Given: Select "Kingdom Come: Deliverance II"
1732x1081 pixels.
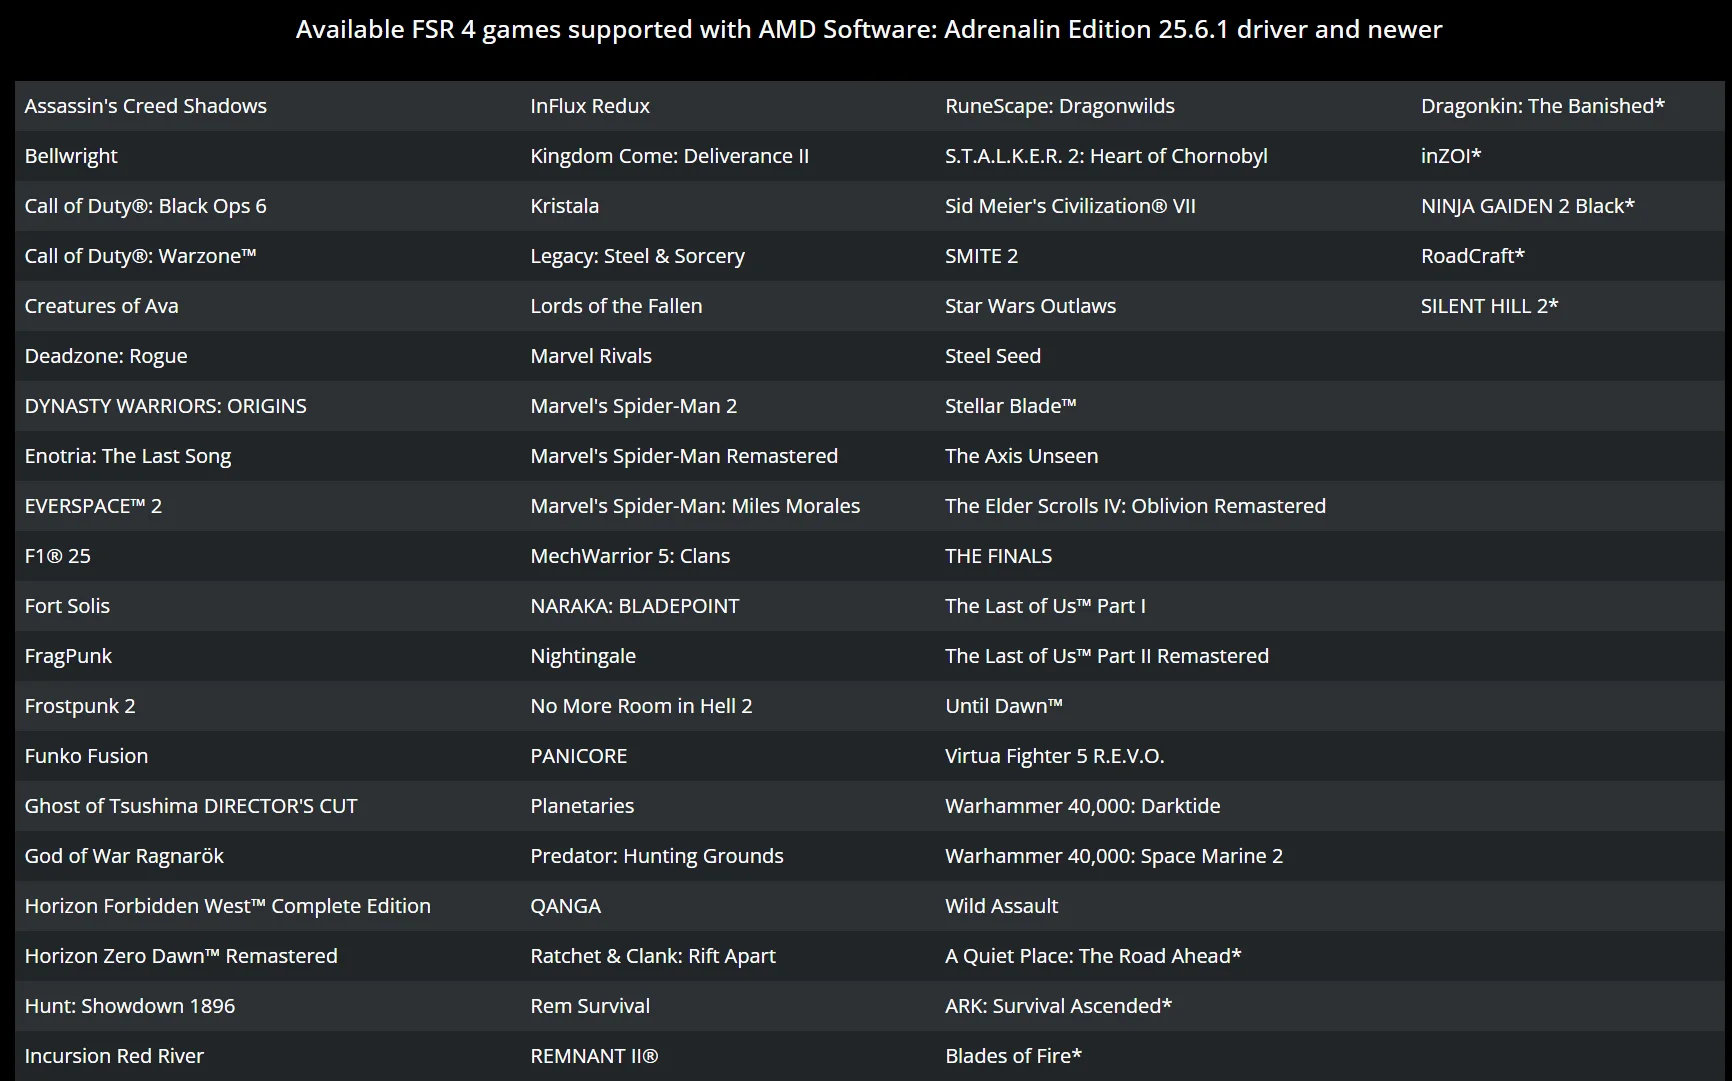Looking at the screenshot, I should [x=670, y=156].
